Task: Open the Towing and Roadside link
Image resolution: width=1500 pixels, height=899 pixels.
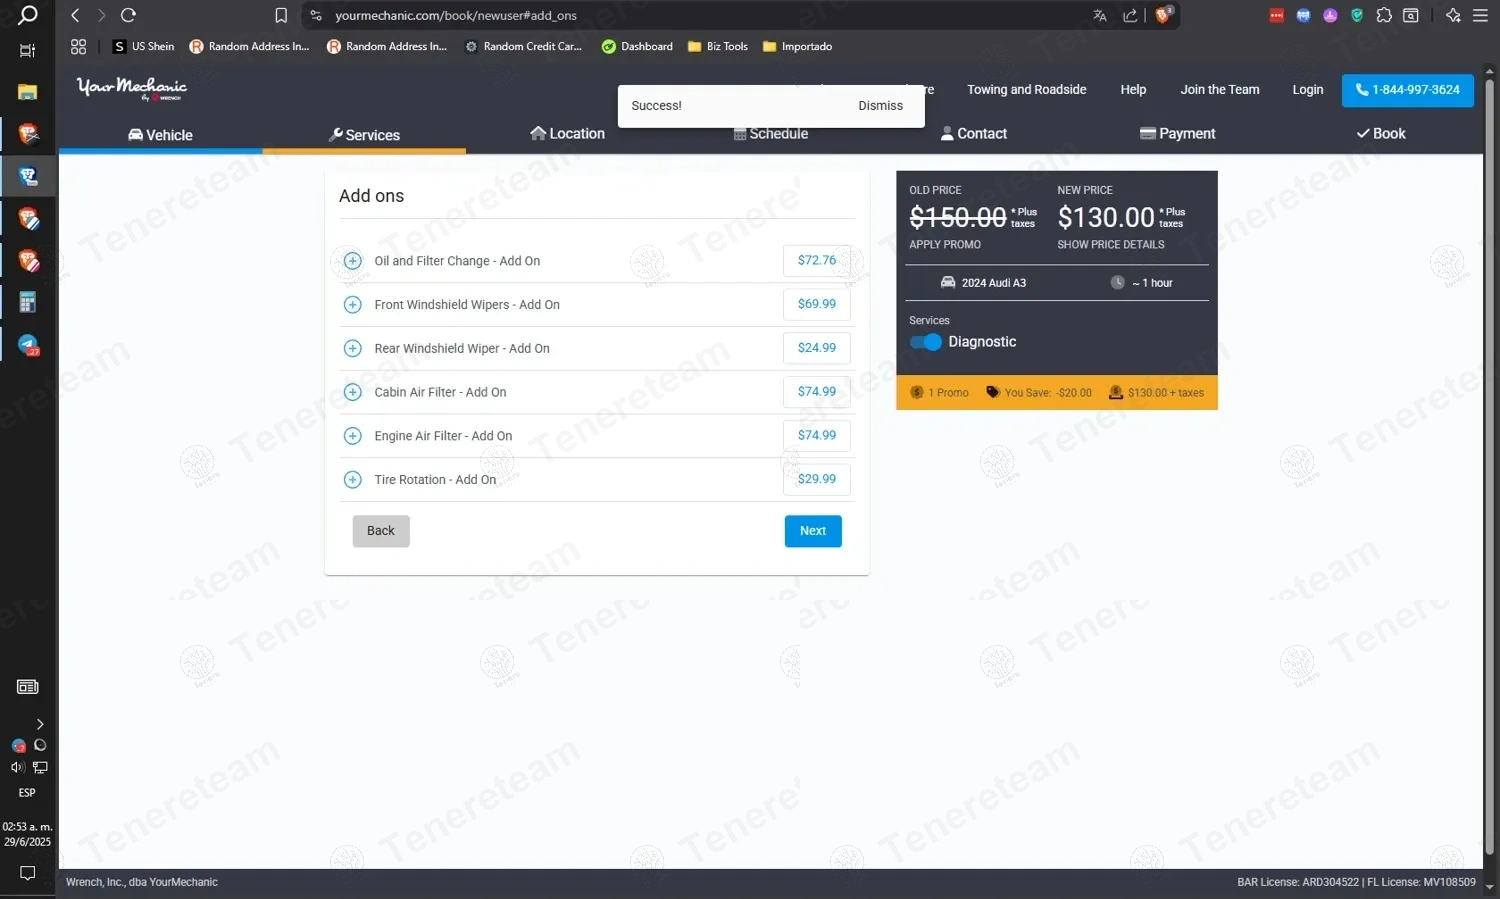Action: pyautogui.click(x=1027, y=90)
